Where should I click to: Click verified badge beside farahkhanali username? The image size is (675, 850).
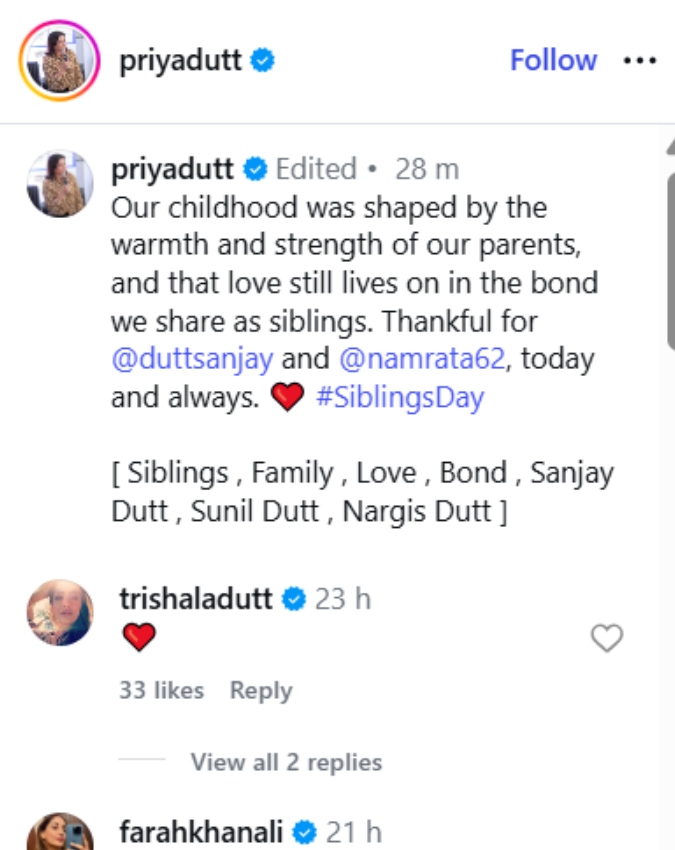307,833
